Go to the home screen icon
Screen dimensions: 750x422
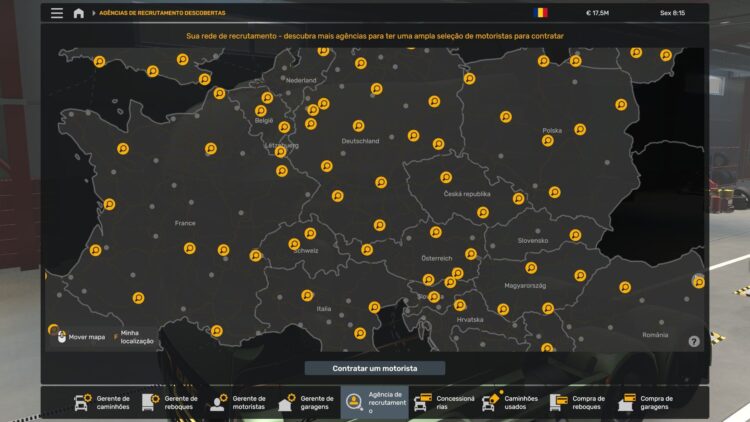(x=78, y=13)
